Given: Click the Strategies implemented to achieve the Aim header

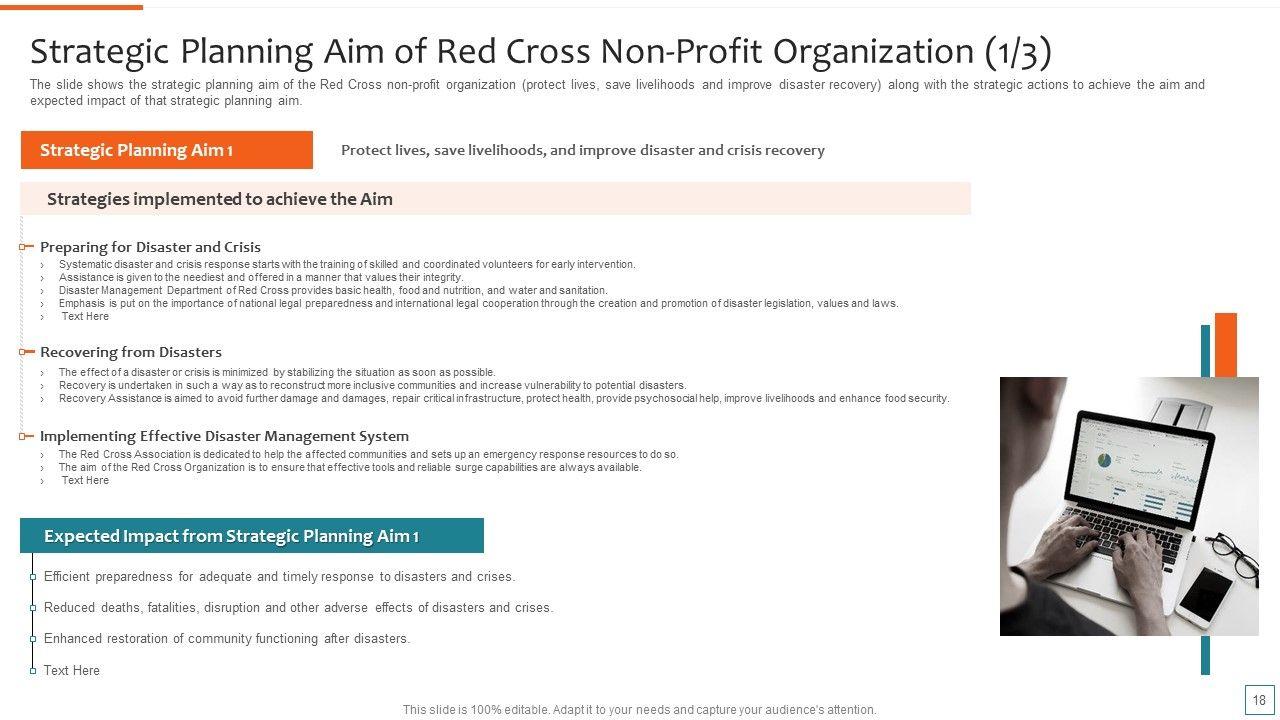Looking at the screenshot, I should [x=220, y=199].
